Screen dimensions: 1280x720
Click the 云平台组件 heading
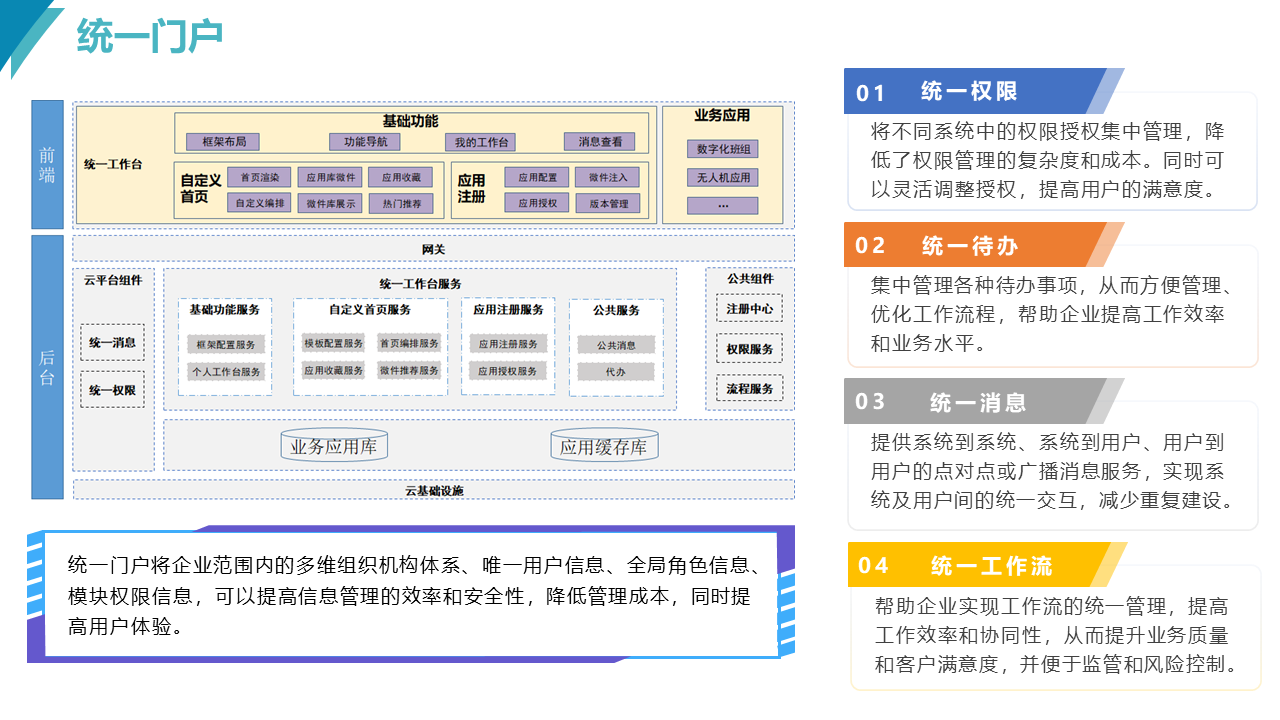tap(113, 280)
